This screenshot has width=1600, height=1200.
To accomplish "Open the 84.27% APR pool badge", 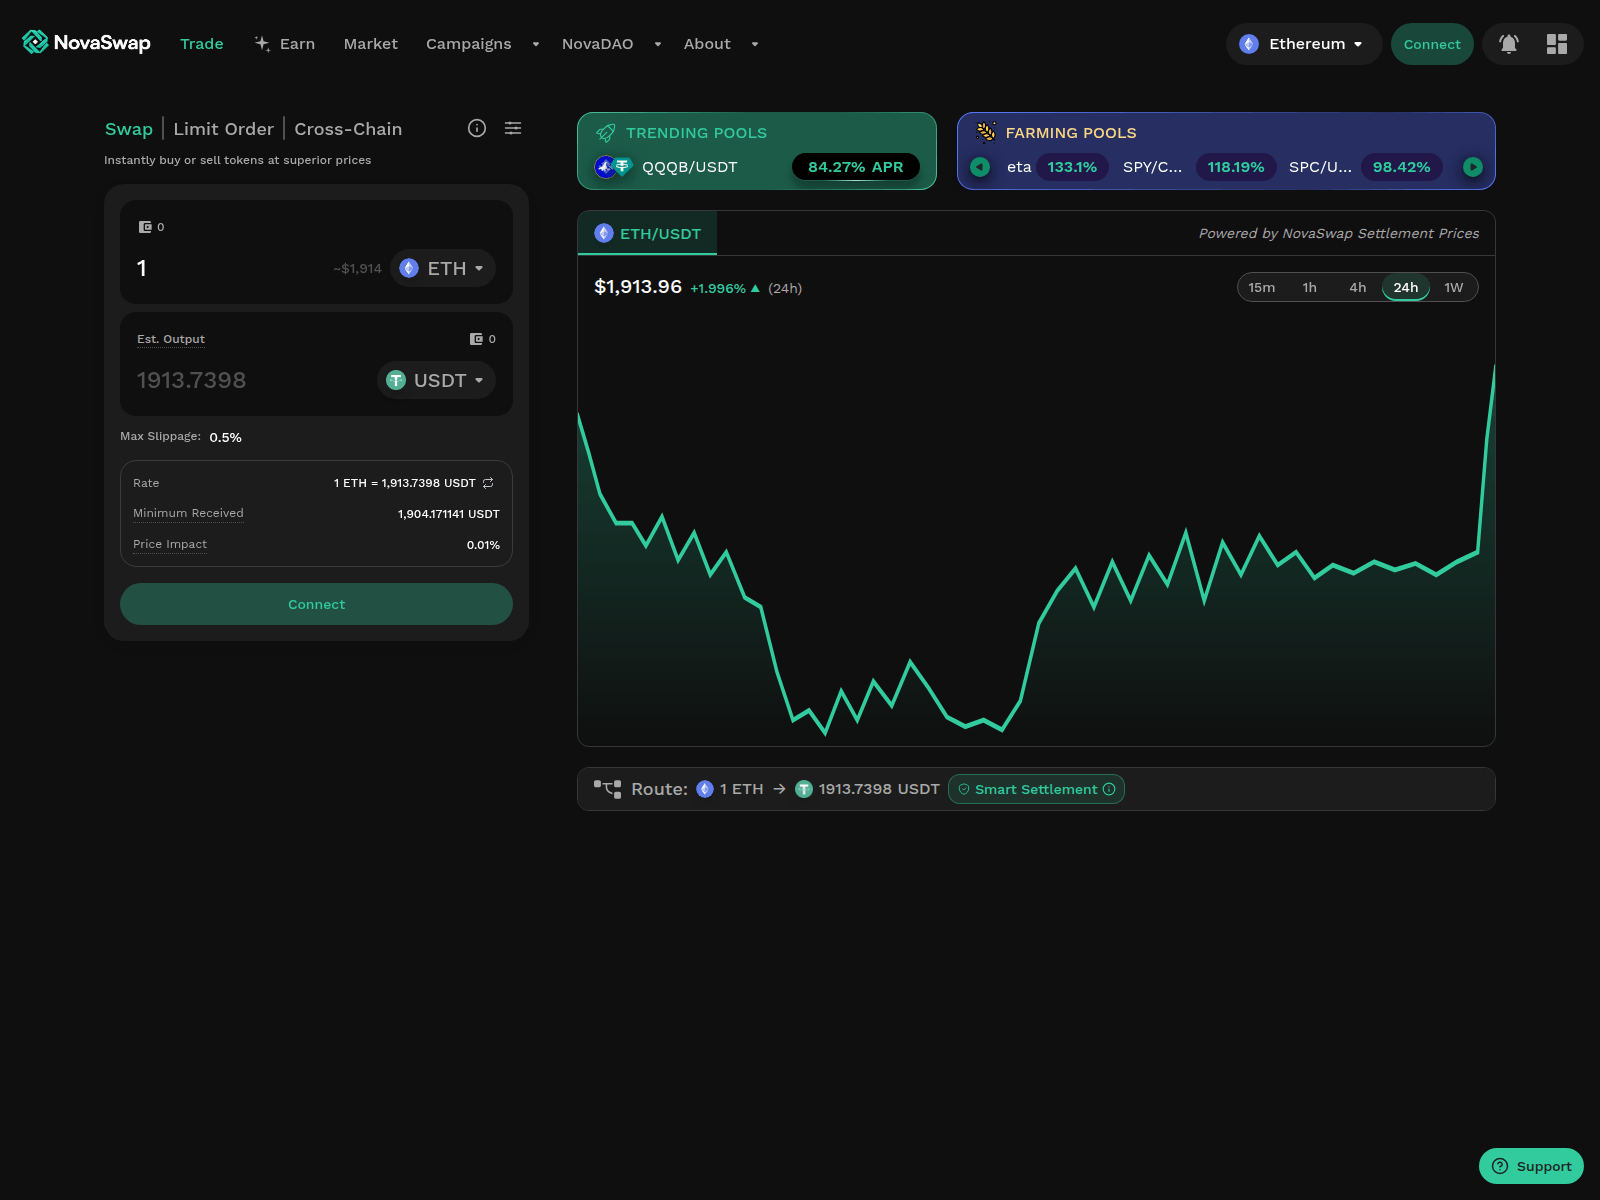I will (856, 167).
